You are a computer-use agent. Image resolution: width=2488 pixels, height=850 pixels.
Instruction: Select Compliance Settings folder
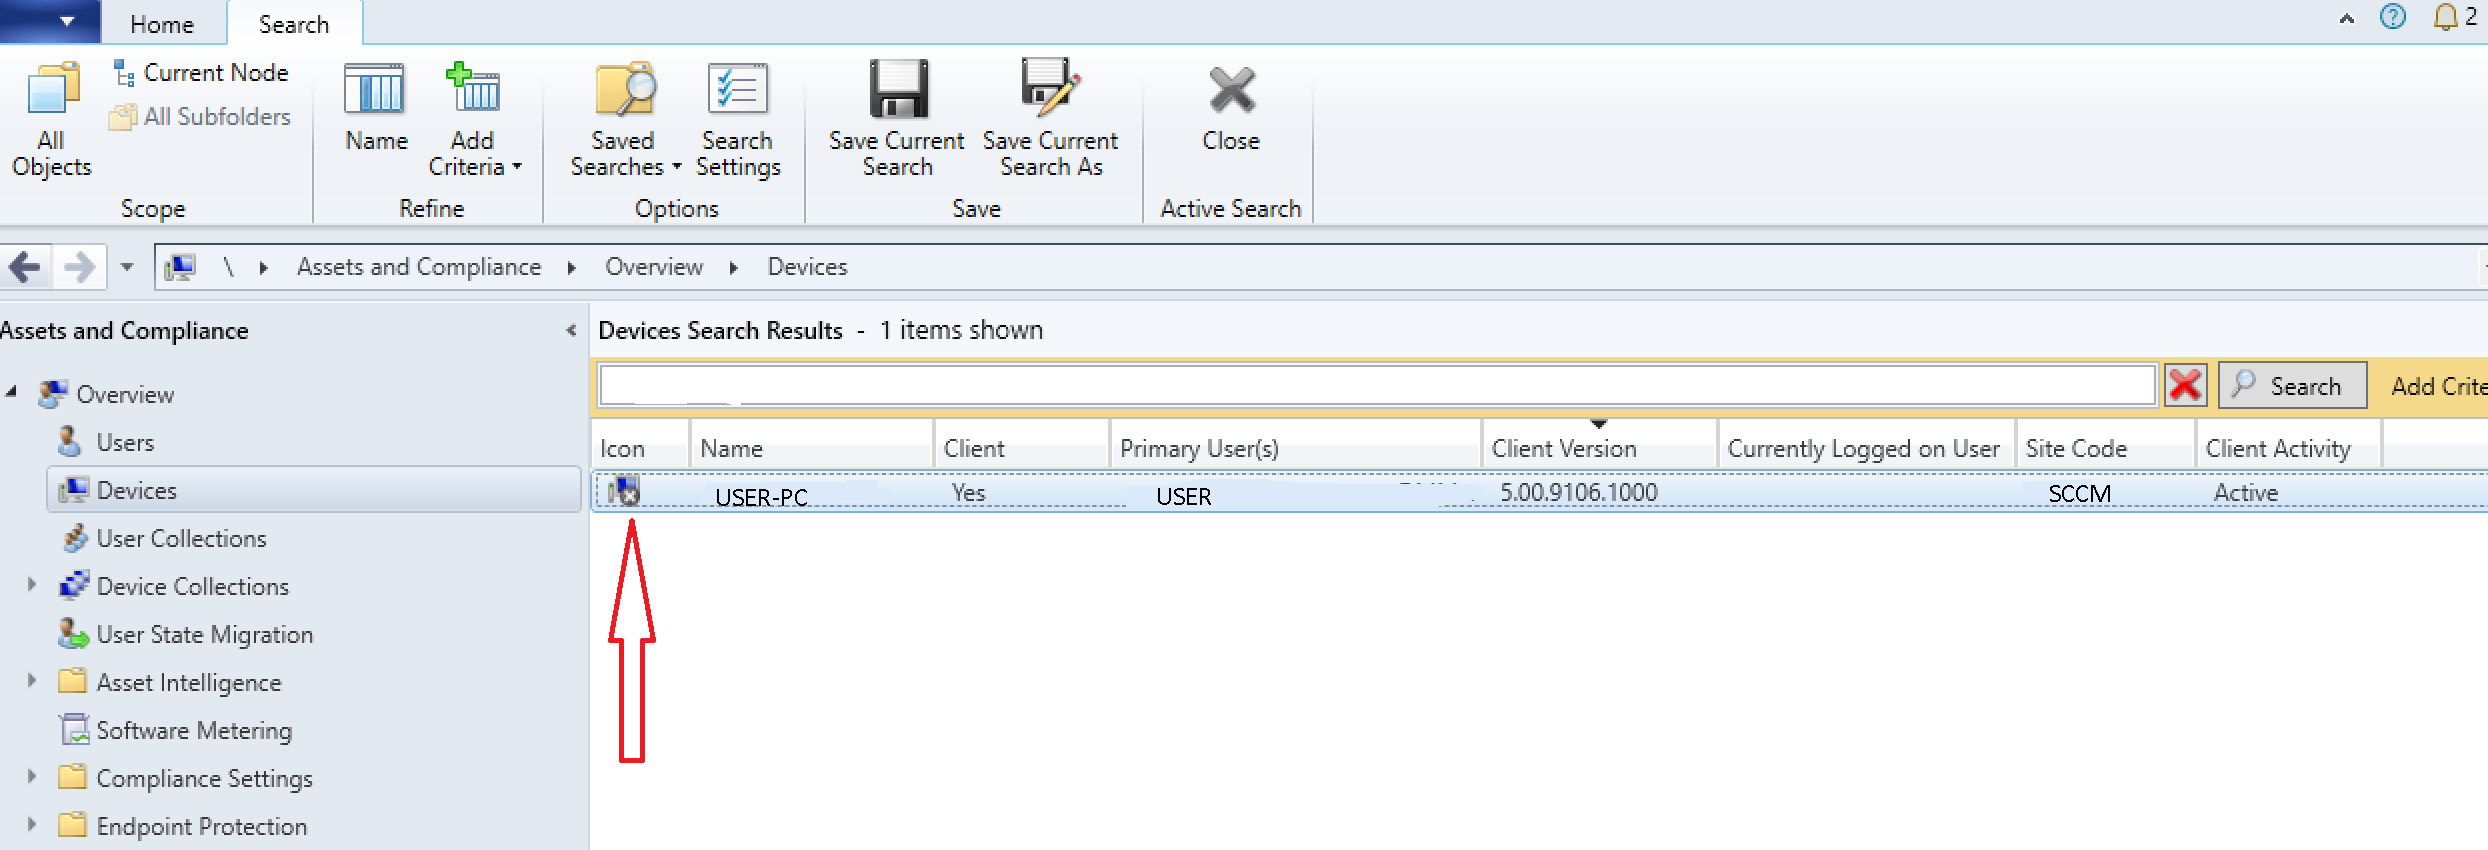click(x=204, y=778)
